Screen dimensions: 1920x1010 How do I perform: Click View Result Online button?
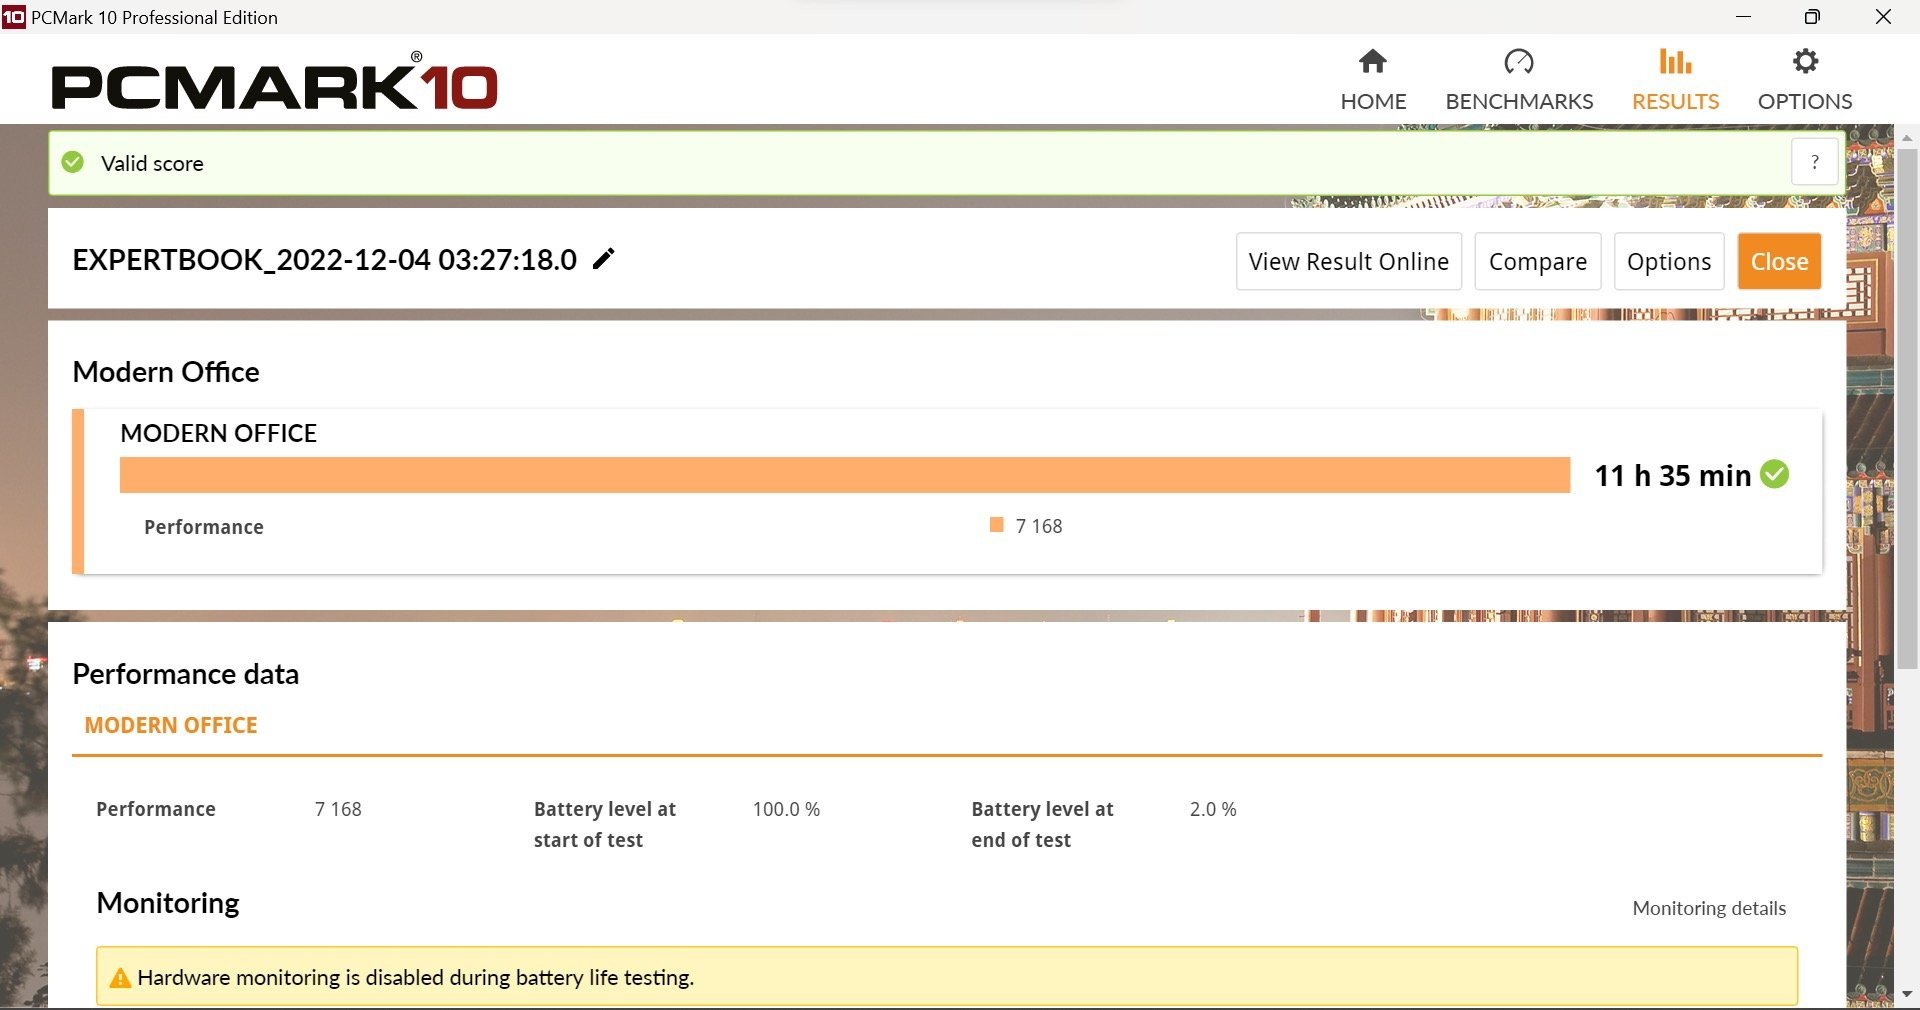(x=1348, y=262)
